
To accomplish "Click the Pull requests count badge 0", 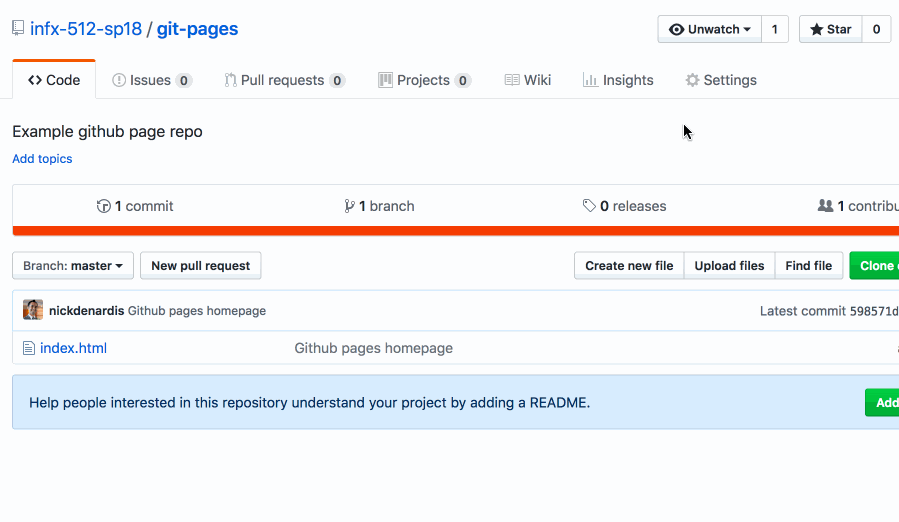I will click(337, 80).
